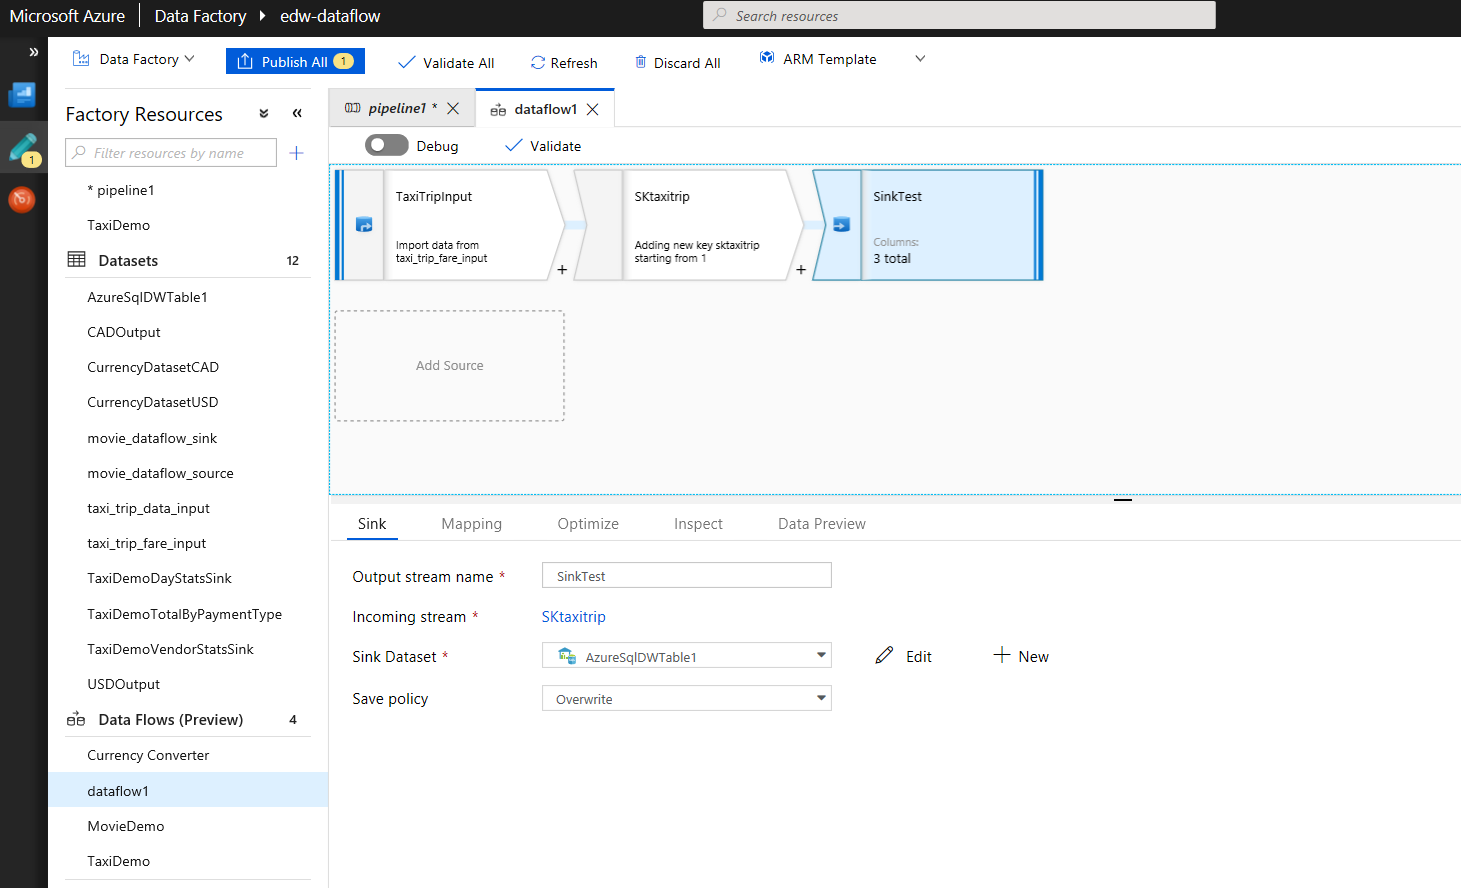The image size is (1461, 888).
Task: Add transformation after SKtaxitrip with plus
Action: [x=801, y=269]
